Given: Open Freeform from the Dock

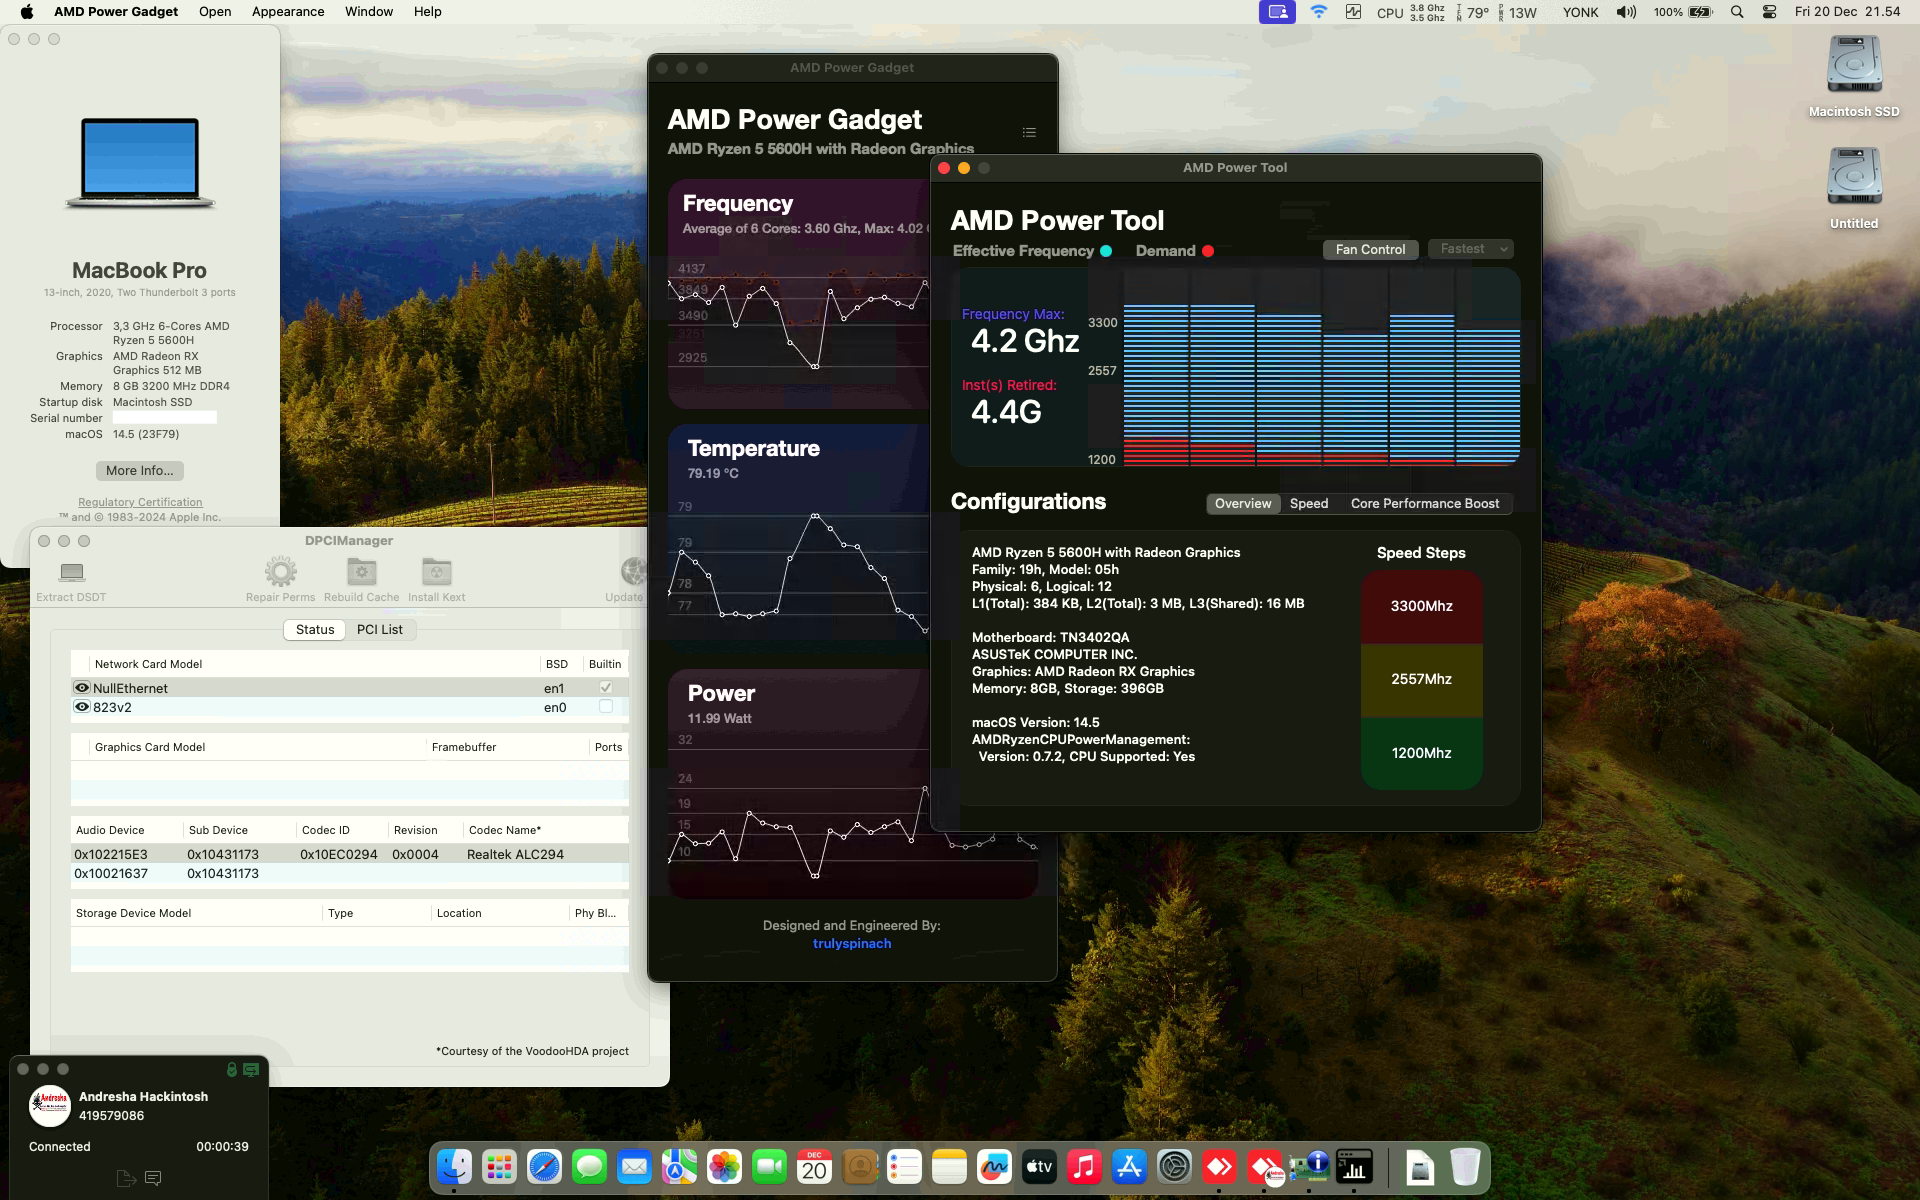Looking at the screenshot, I should (x=994, y=1166).
